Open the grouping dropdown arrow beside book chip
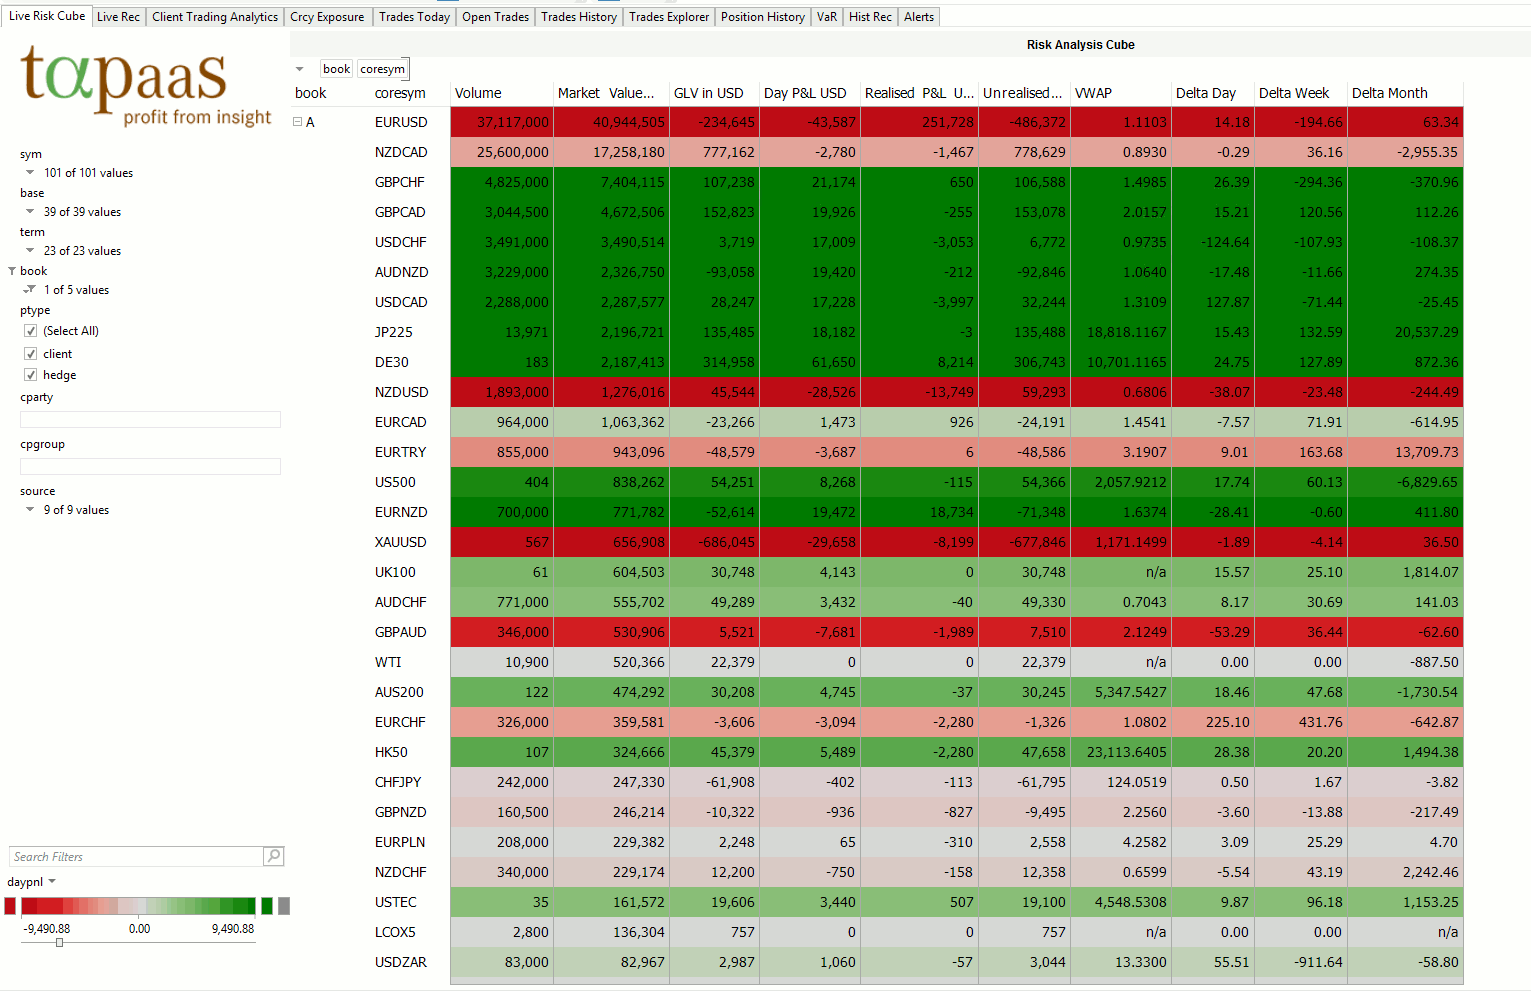The width and height of the screenshot is (1531, 991). (x=299, y=69)
